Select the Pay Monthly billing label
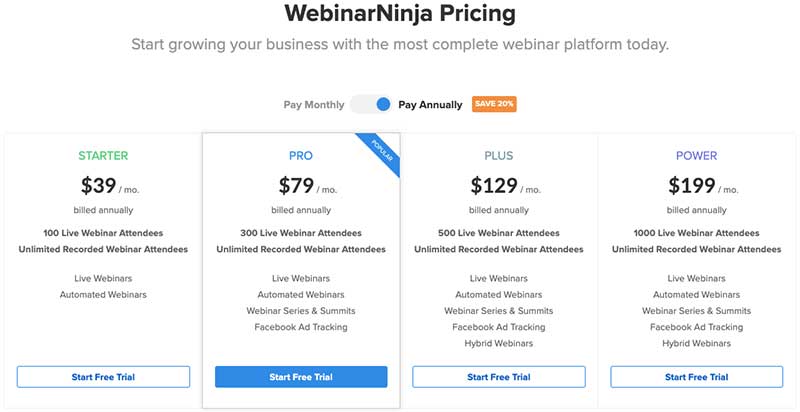 tap(314, 104)
